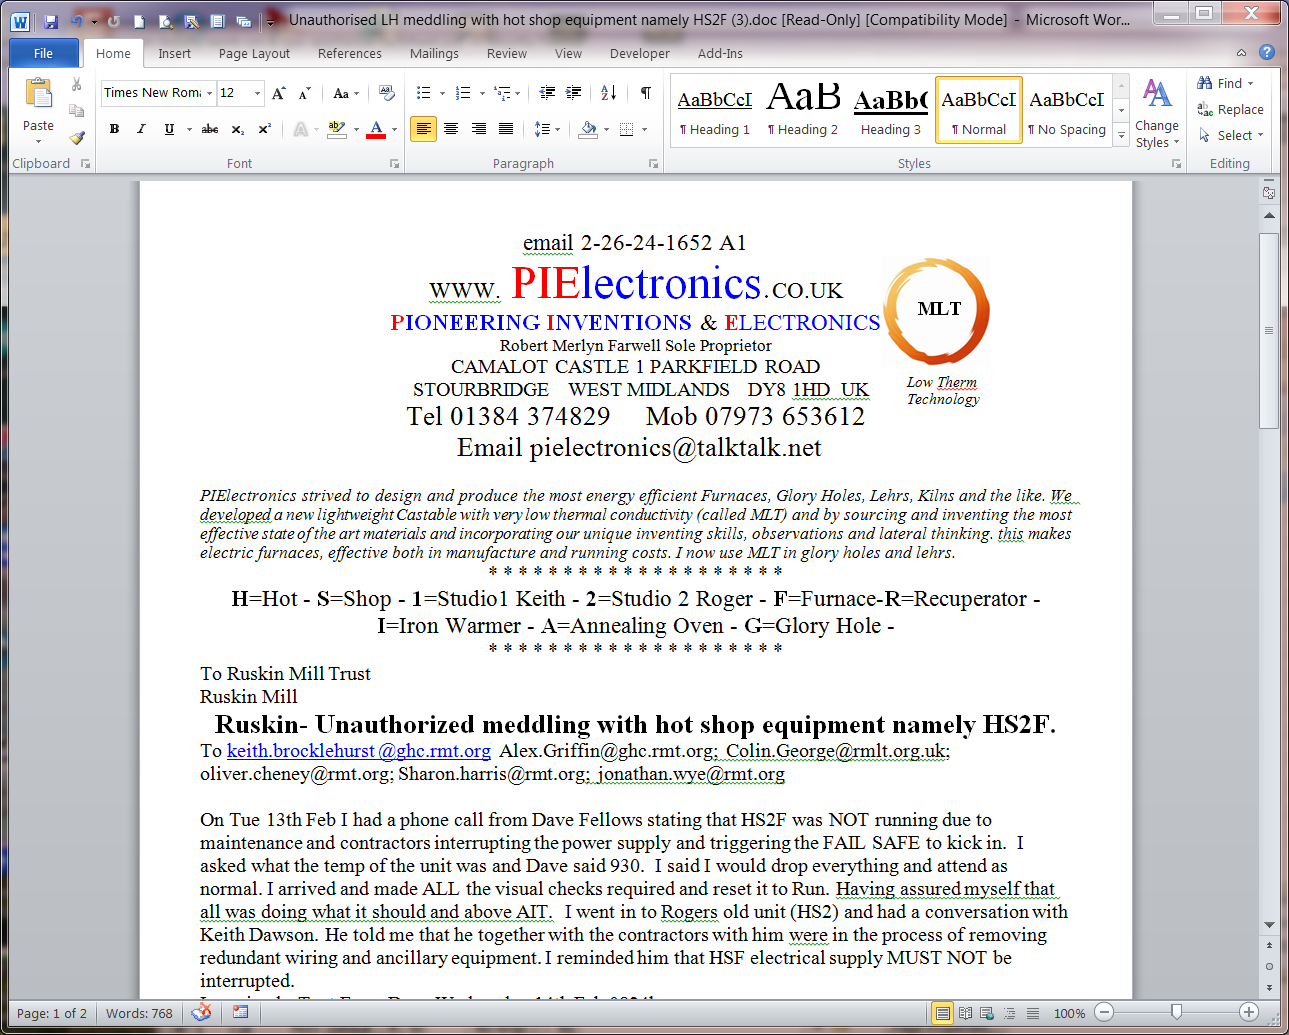Click the vertical scrollbar thumb

(1269, 331)
